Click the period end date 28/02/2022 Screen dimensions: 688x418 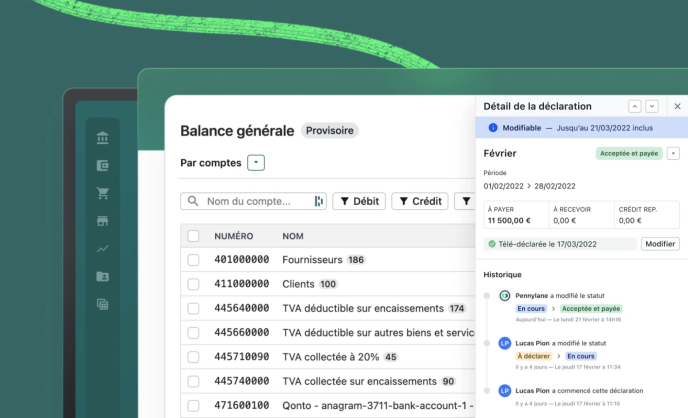click(555, 186)
